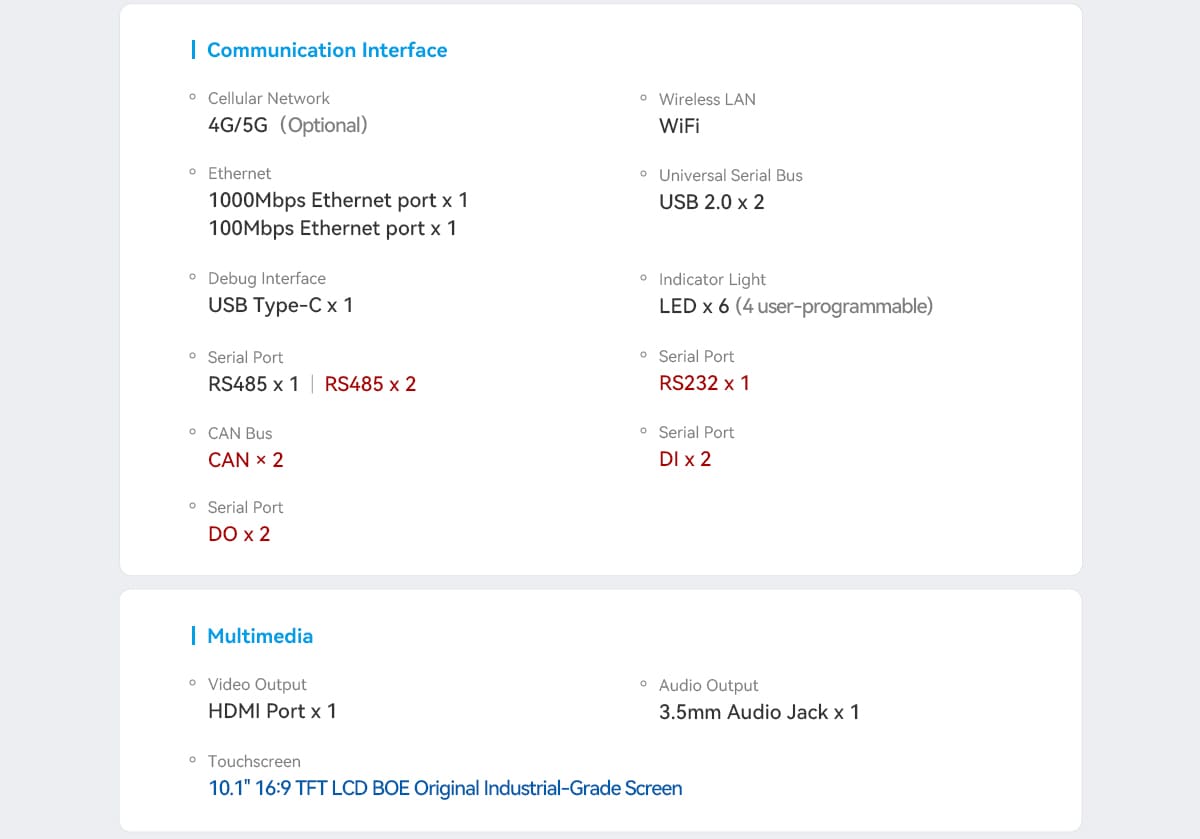Screen dimensions: 1200x839
Task: Click the LED x 6 indicator light value
Action: click(x=796, y=306)
